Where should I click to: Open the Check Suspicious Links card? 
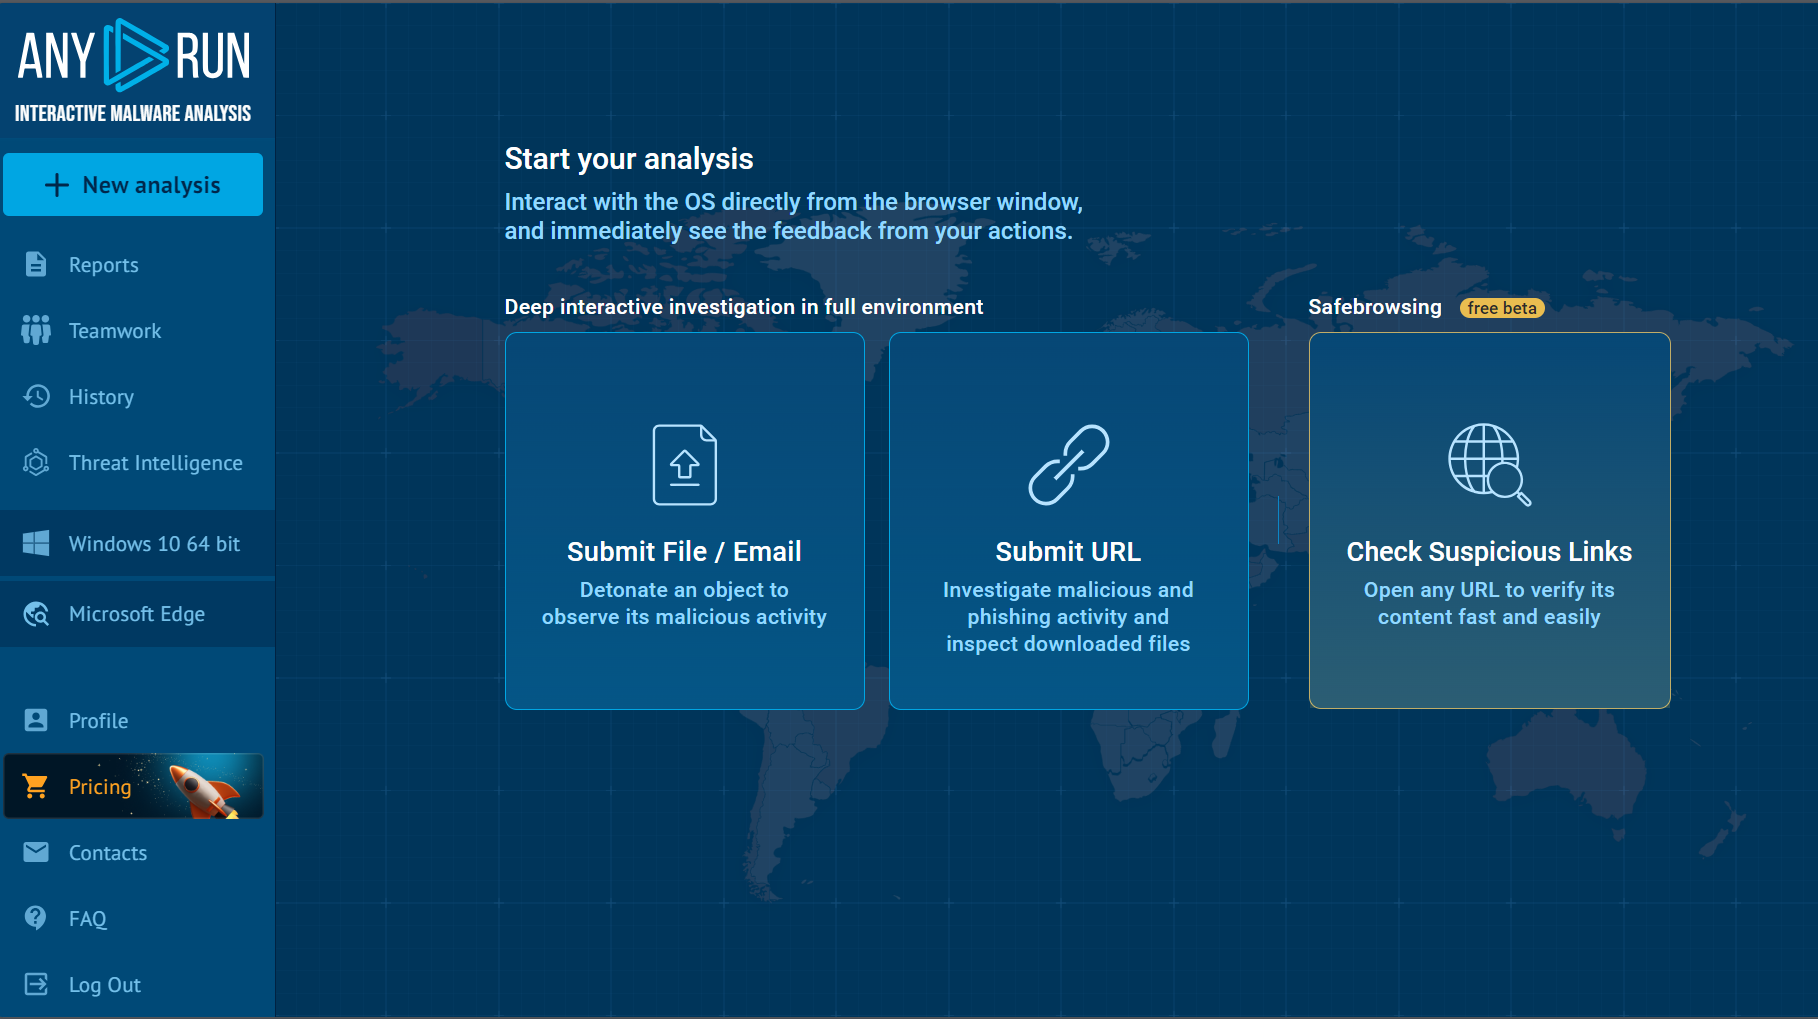pos(1489,521)
